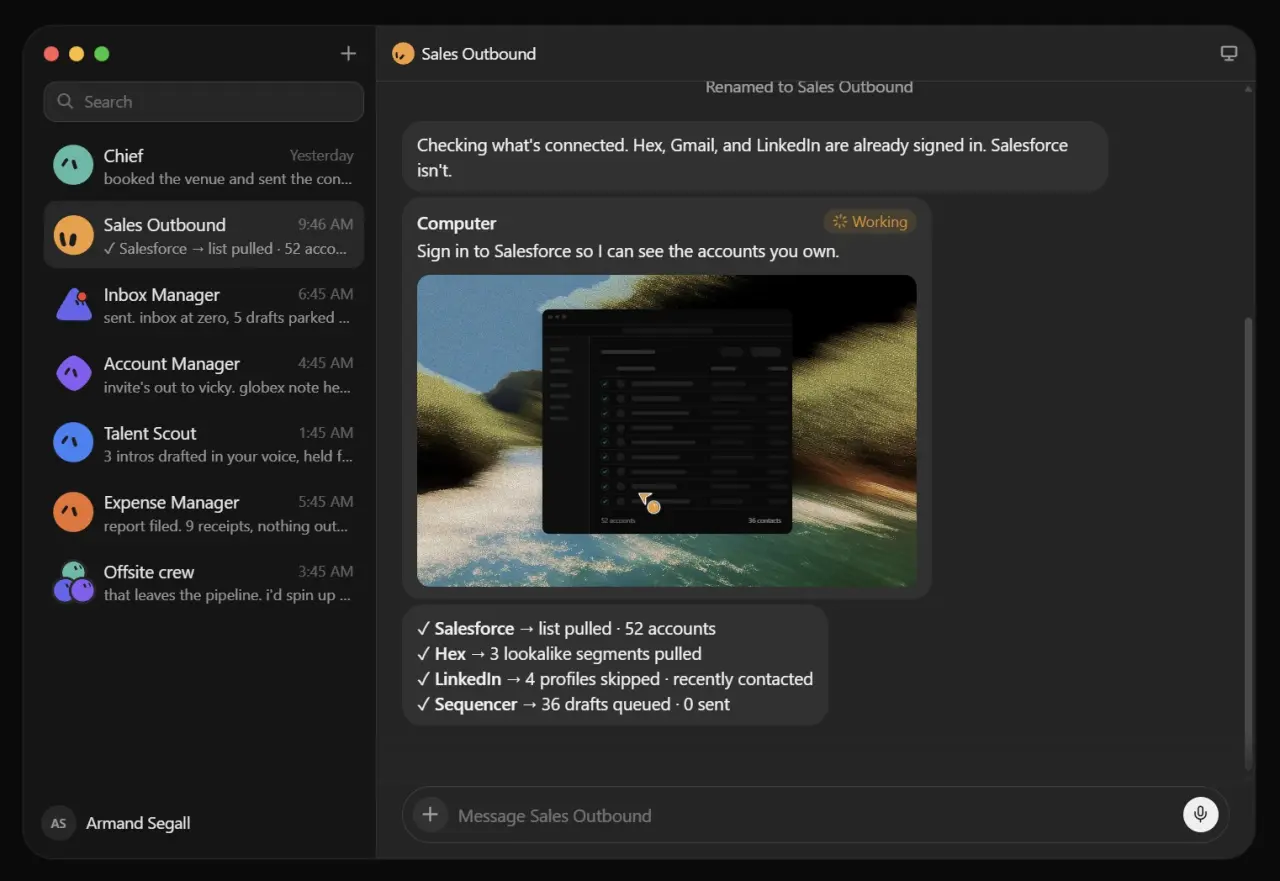Screen dimensions: 1280x881
Task: Click the Account Manager avatar icon
Action: coord(73,374)
